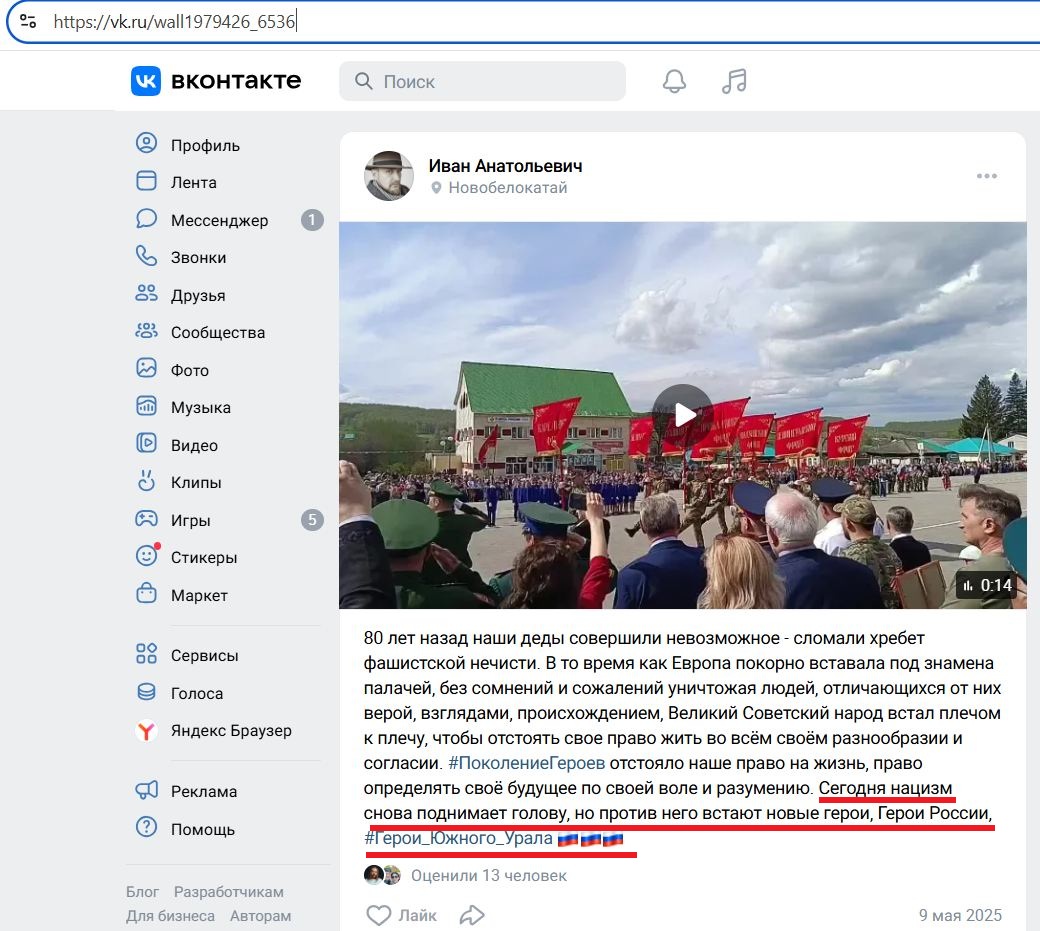This screenshot has width=1040, height=931.
Task: Open Друзья friends icon
Action: pos(147,294)
